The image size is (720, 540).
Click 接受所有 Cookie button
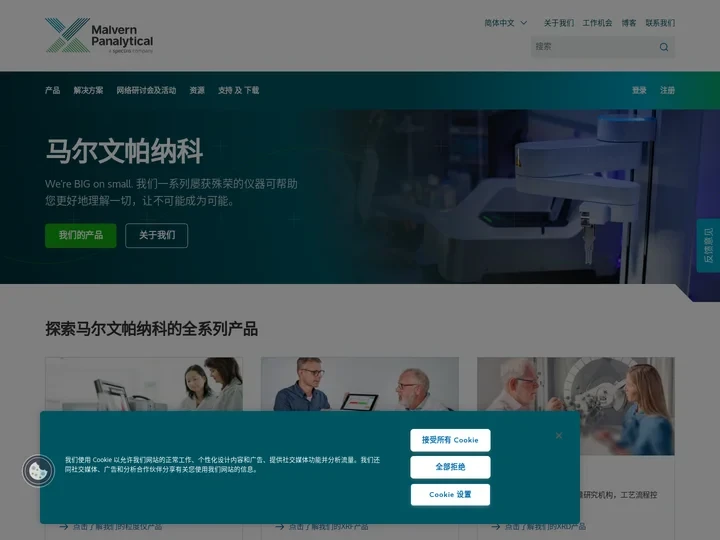tap(450, 440)
